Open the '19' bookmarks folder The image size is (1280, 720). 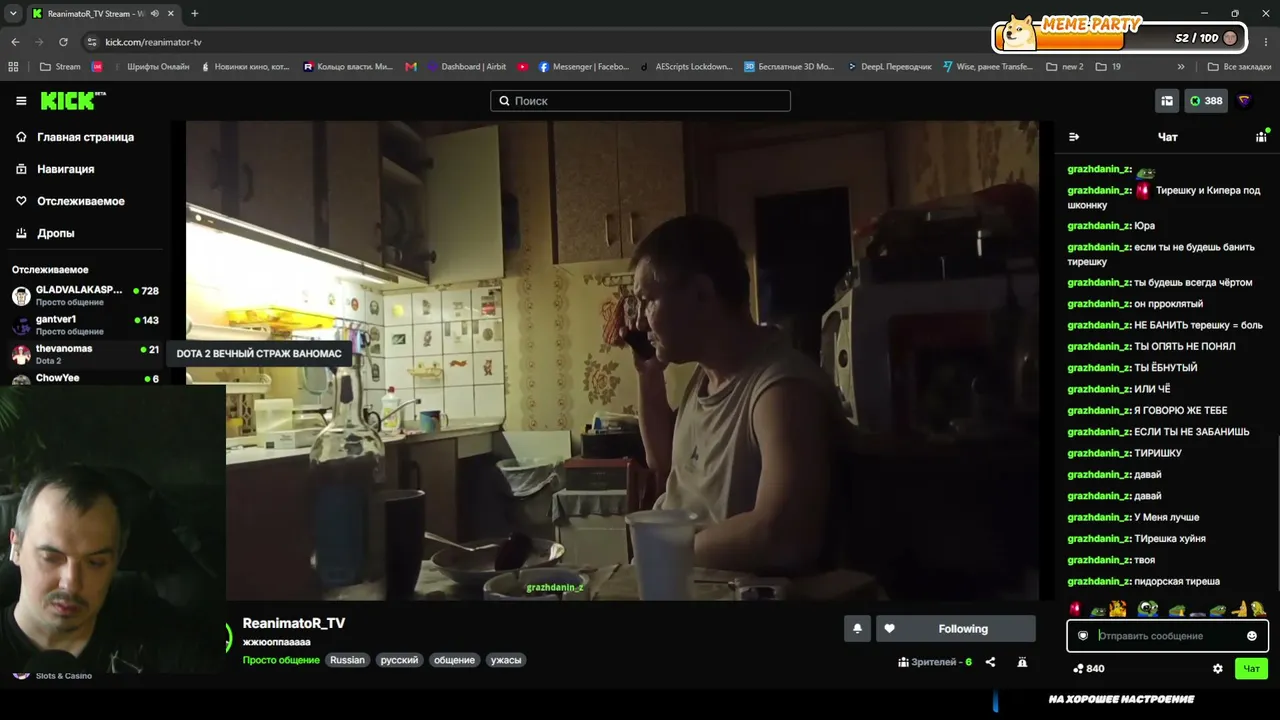[x=1108, y=67]
